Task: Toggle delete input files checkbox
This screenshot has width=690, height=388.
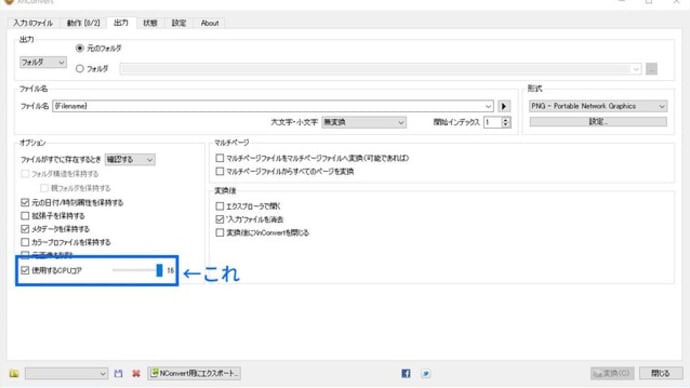Action: point(220,219)
